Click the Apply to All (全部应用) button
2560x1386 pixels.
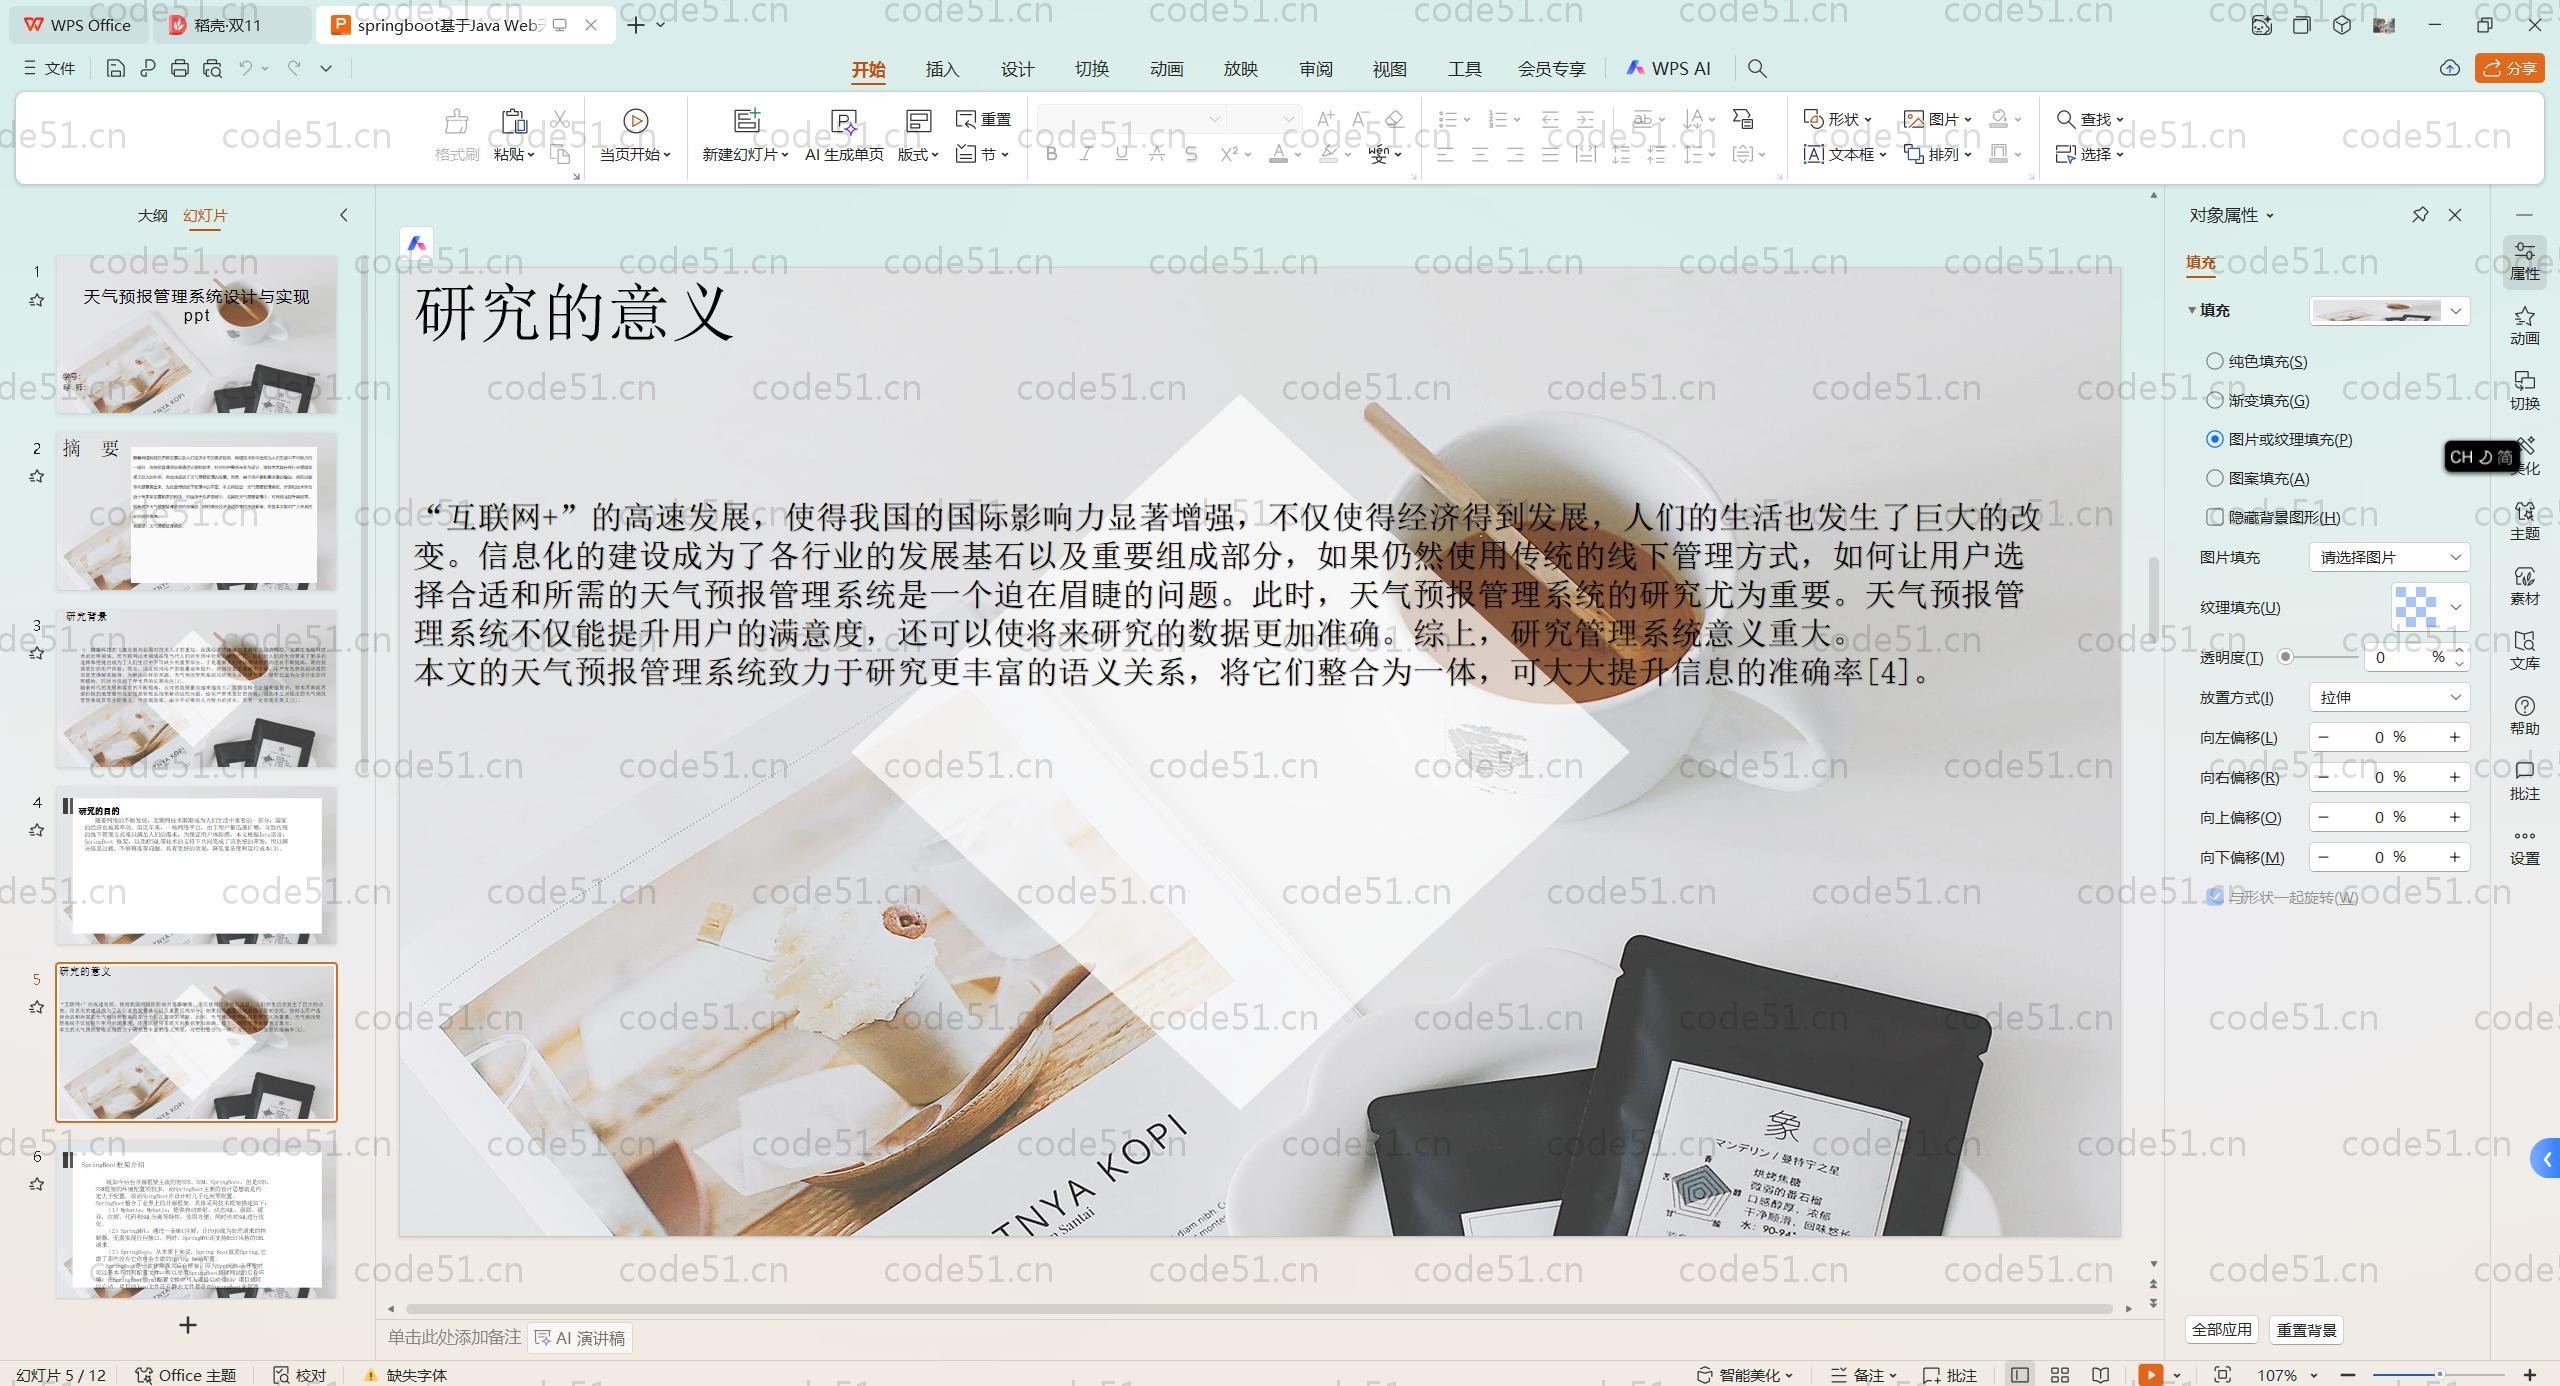tap(2221, 1330)
